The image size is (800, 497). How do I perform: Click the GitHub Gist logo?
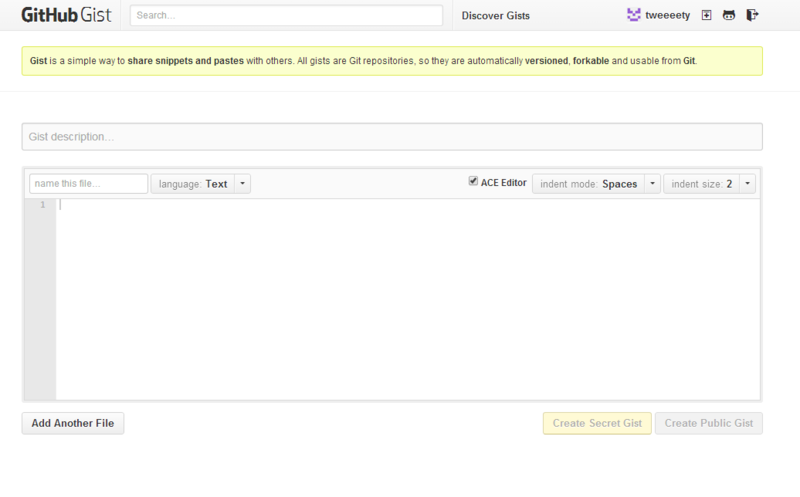66,15
